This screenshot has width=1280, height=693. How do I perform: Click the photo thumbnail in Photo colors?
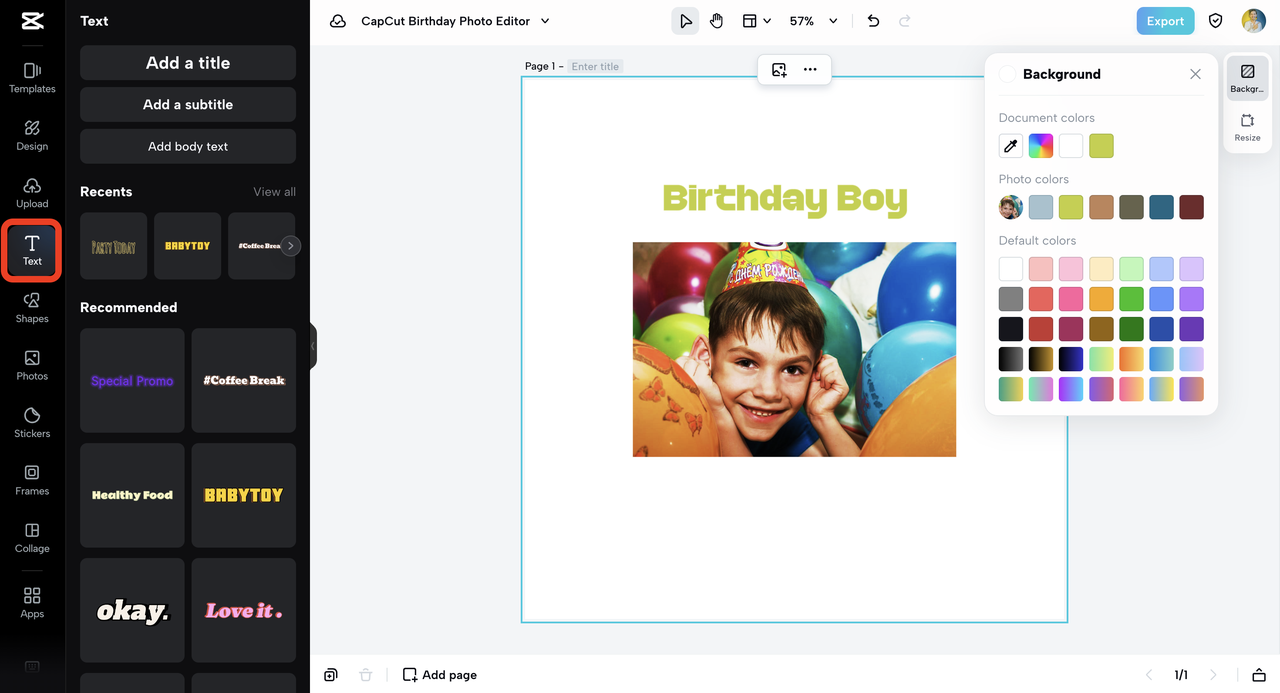[1011, 207]
